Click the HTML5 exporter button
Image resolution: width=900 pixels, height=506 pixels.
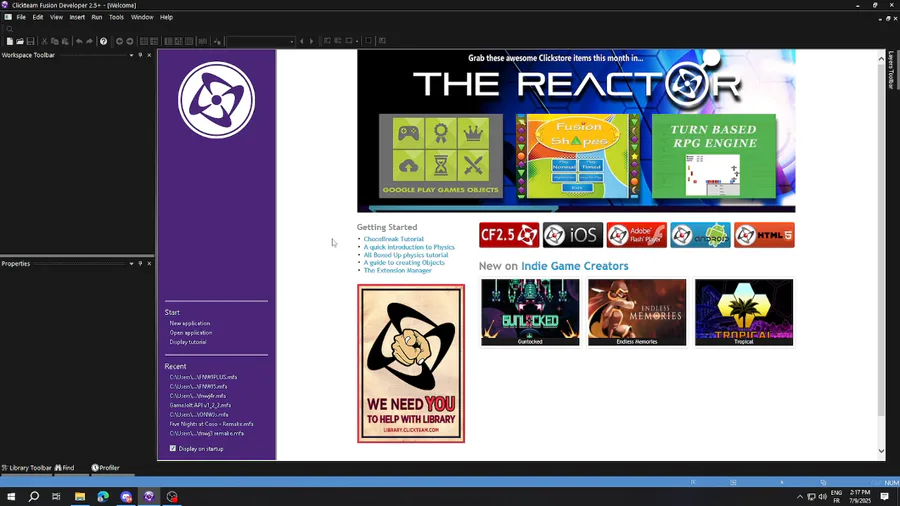click(764, 235)
